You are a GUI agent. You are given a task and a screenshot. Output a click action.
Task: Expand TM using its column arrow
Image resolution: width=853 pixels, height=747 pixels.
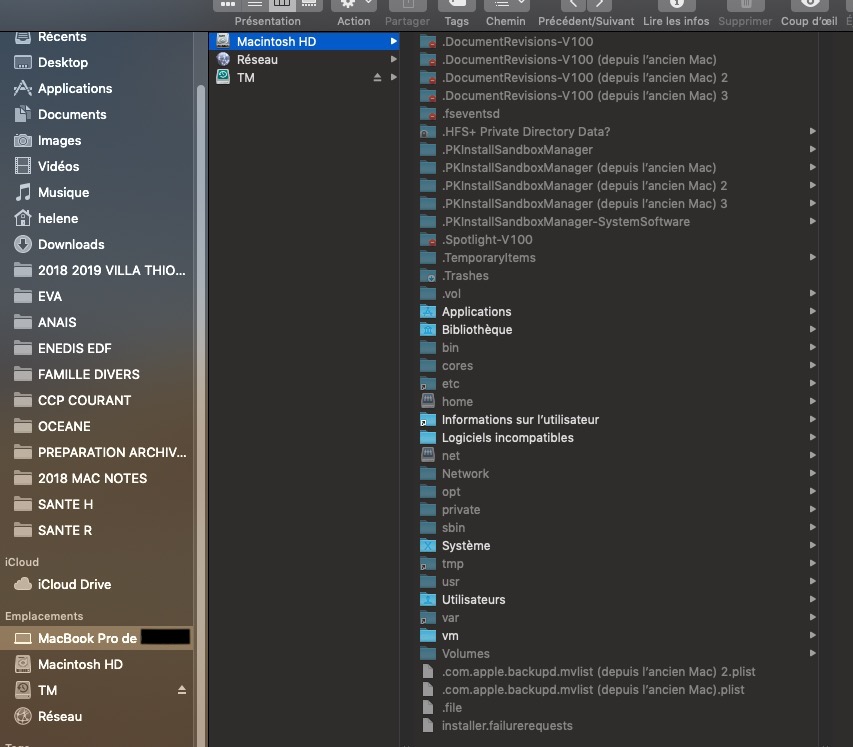coord(393,77)
